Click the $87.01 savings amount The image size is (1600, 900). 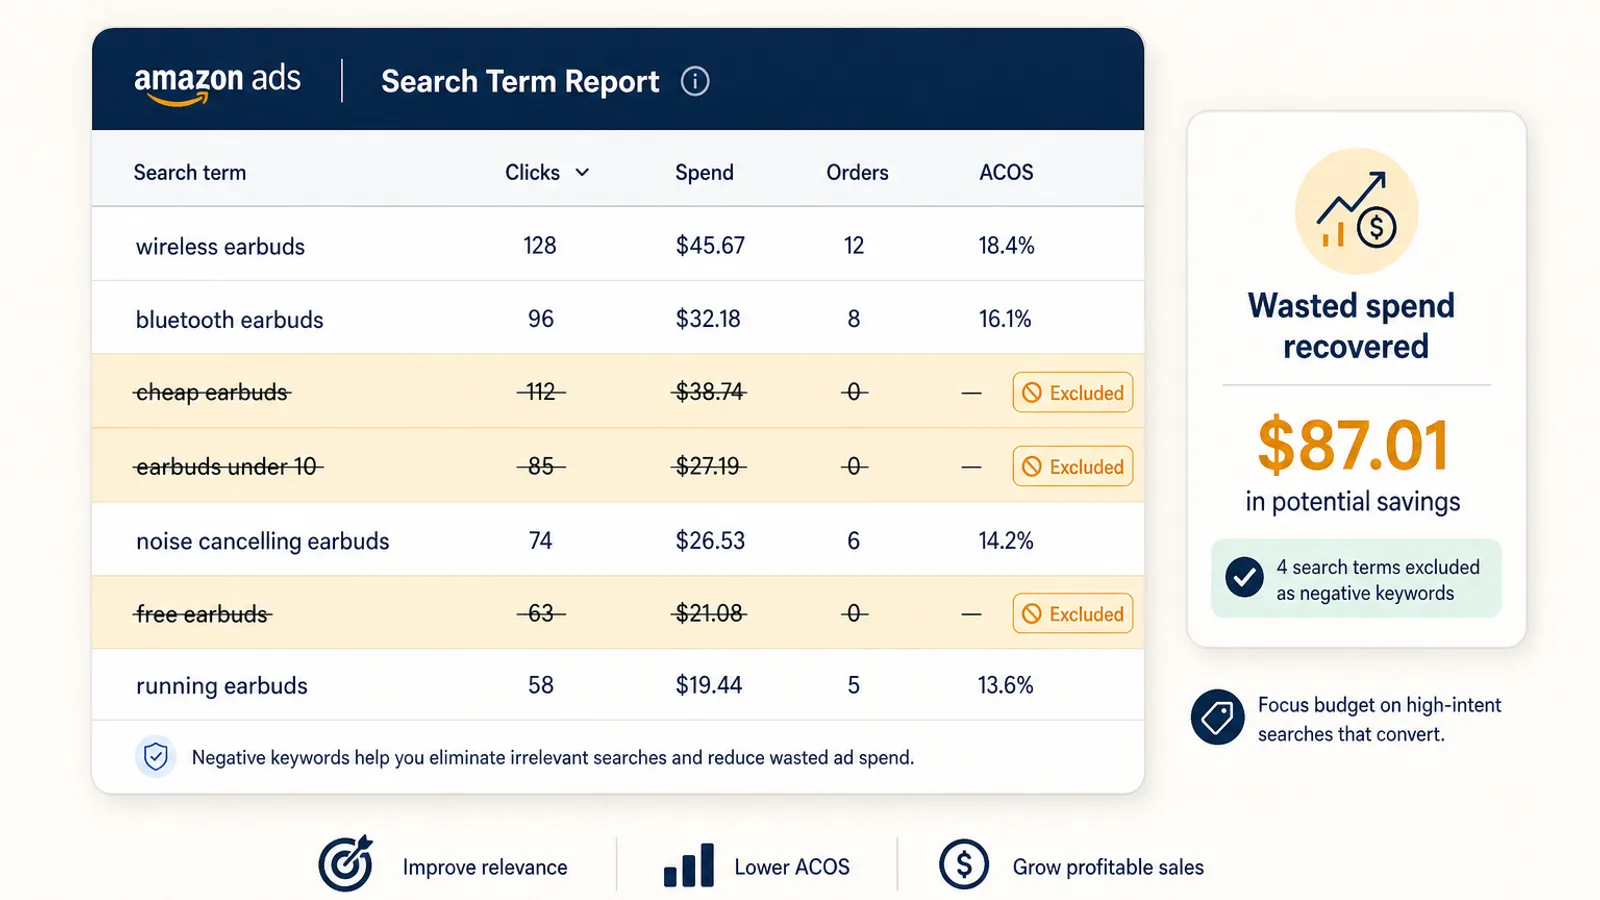tap(1353, 445)
